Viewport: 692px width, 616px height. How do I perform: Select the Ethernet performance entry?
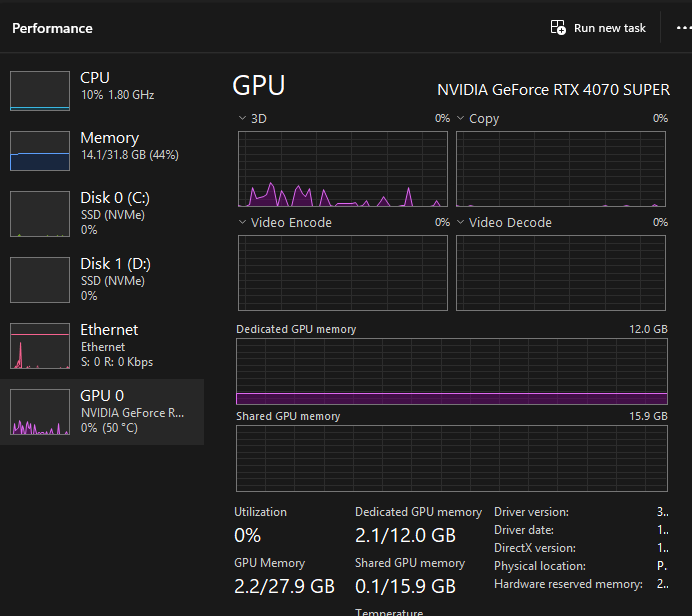[102, 346]
